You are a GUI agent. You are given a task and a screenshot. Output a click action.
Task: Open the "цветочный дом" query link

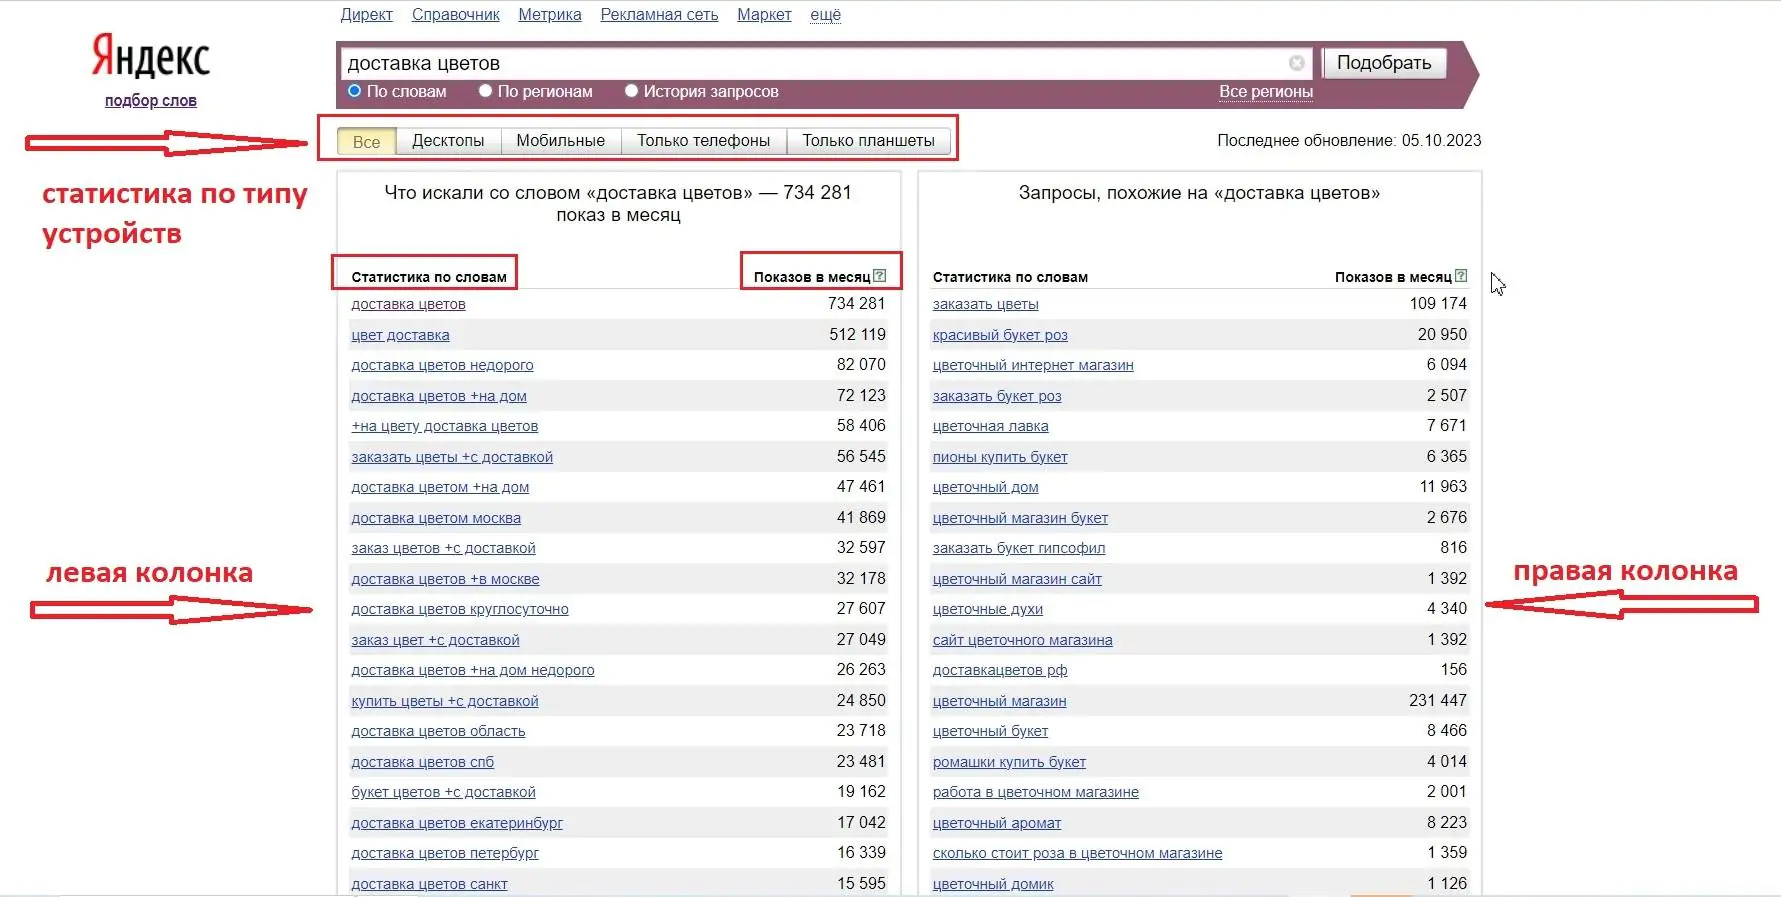tap(986, 487)
